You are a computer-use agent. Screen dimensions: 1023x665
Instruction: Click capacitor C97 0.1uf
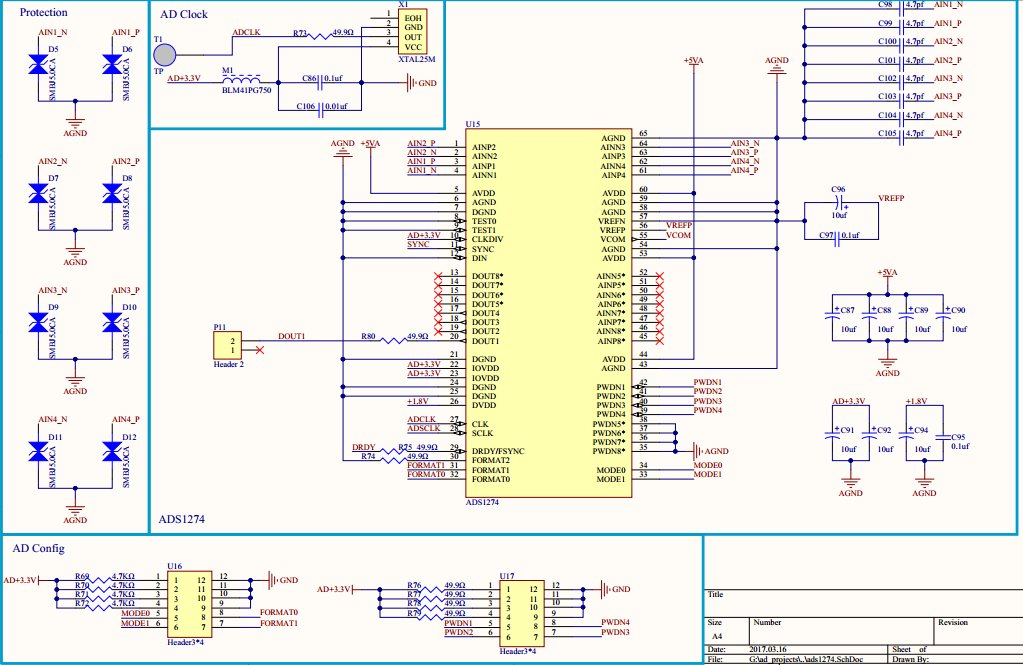click(x=837, y=240)
